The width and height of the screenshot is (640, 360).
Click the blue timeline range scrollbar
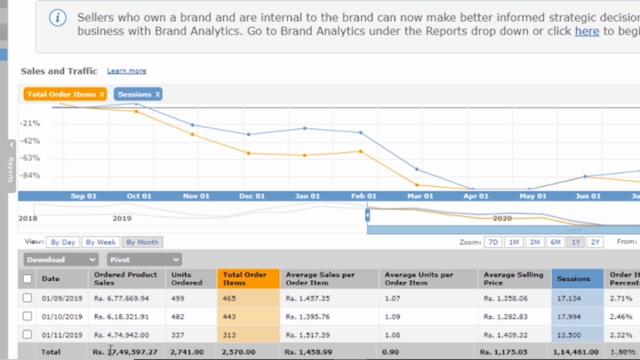click(503, 230)
